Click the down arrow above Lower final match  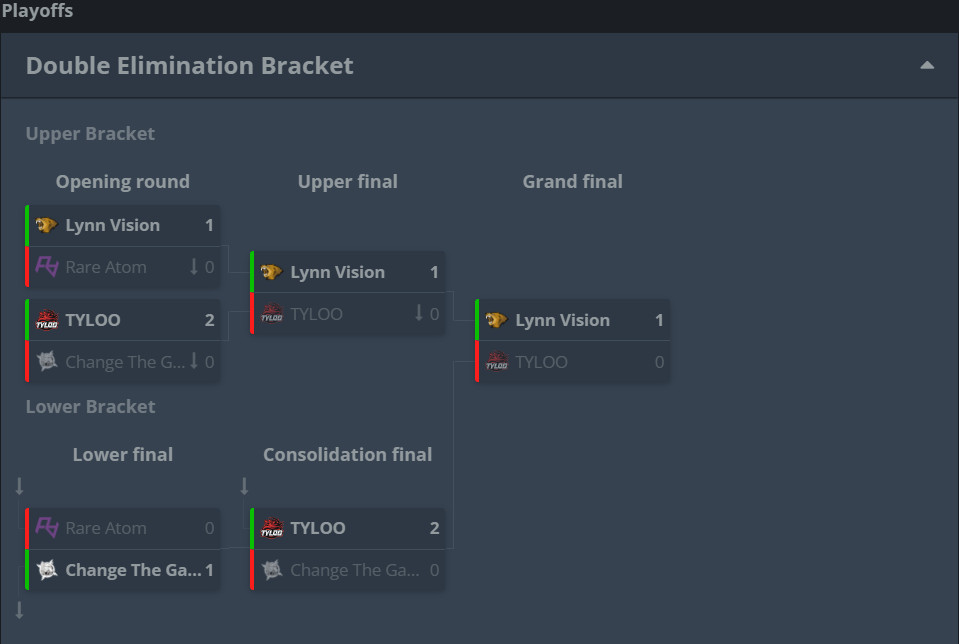pyautogui.click(x=19, y=487)
